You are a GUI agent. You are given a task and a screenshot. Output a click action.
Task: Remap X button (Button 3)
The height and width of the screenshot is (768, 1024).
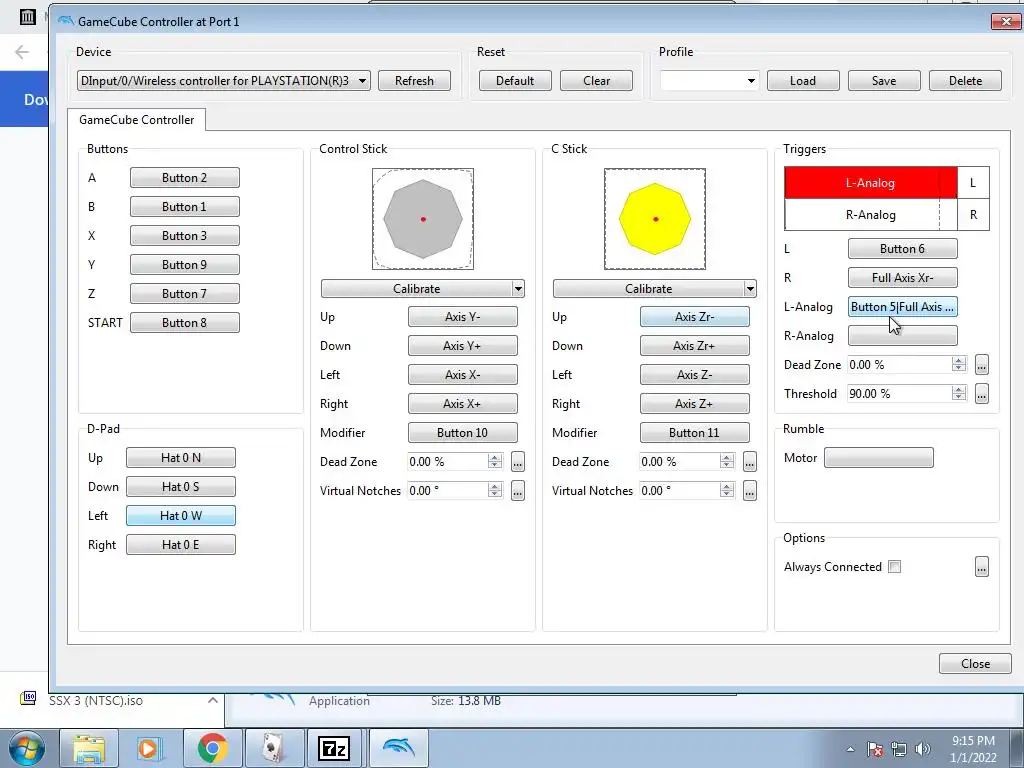tap(184, 236)
